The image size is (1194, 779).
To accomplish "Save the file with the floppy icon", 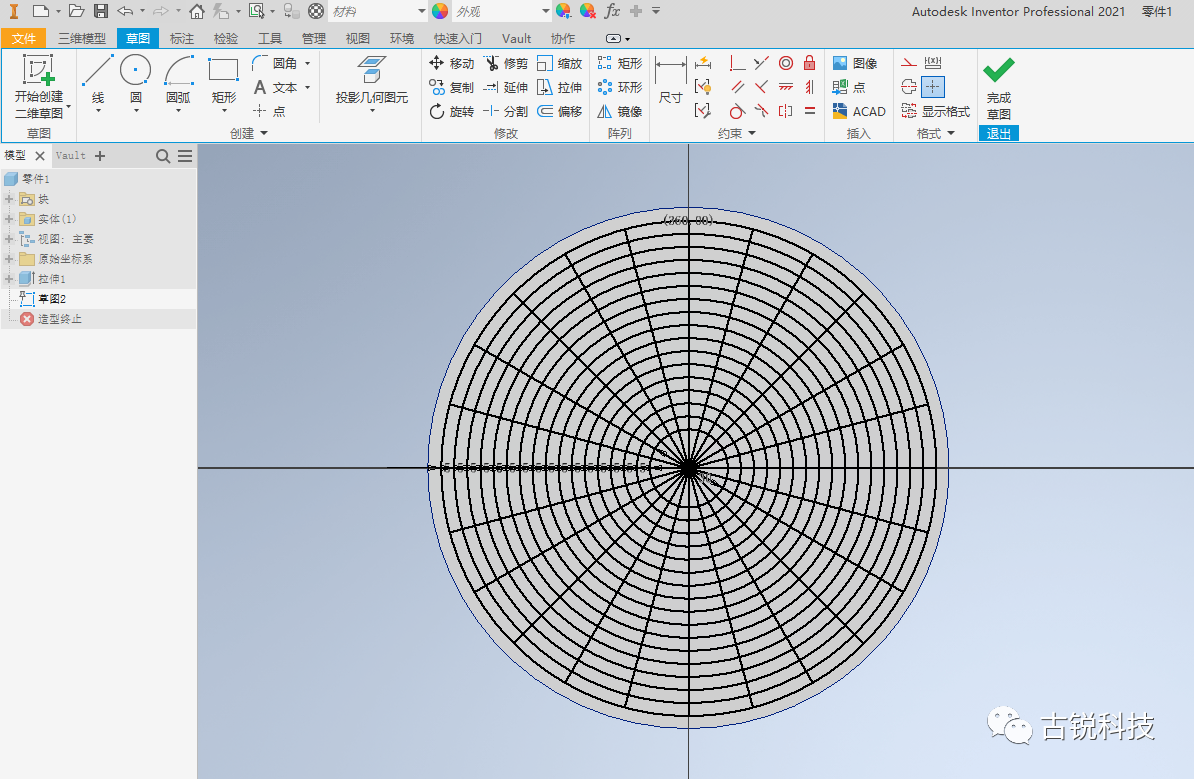I will point(101,11).
